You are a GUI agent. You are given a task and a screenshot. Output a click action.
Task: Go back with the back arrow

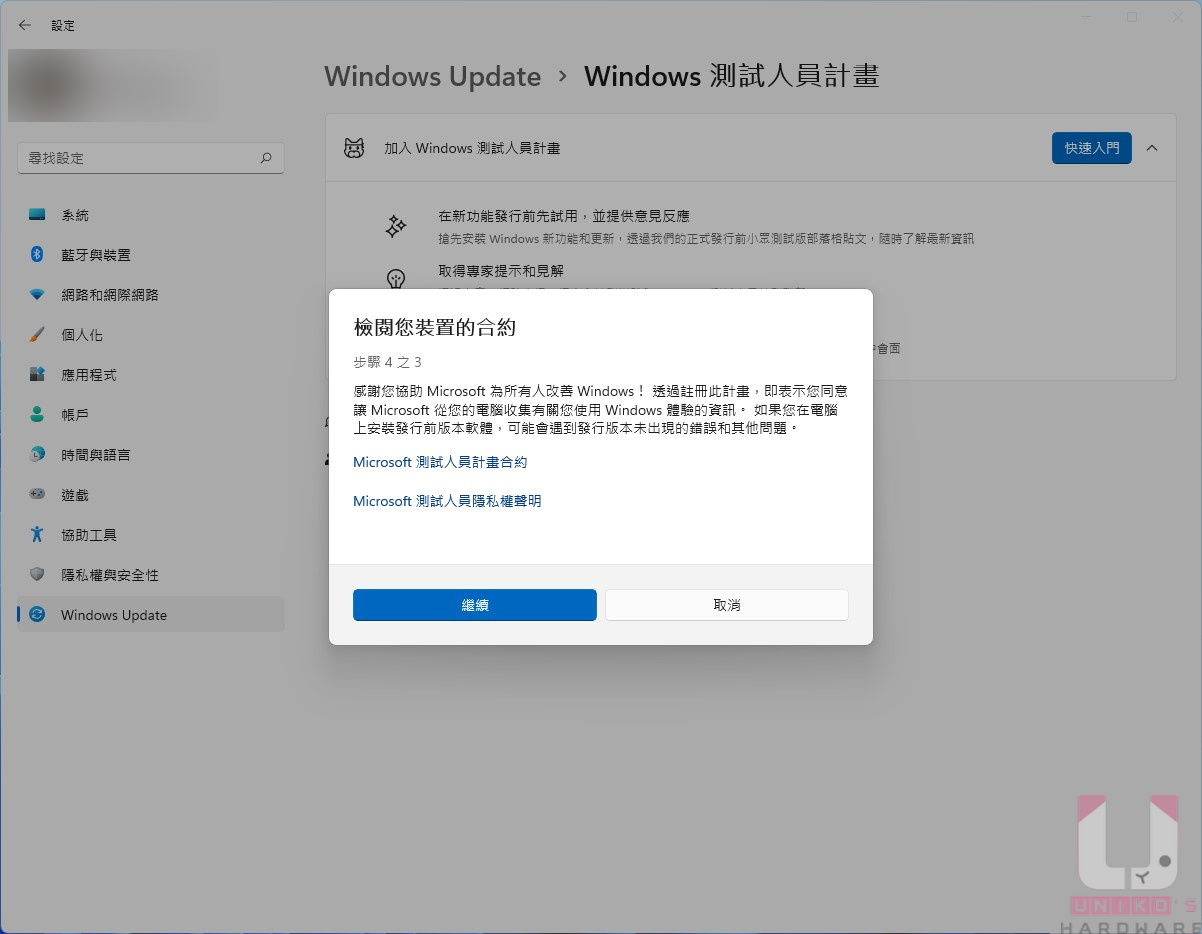[x=25, y=25]
